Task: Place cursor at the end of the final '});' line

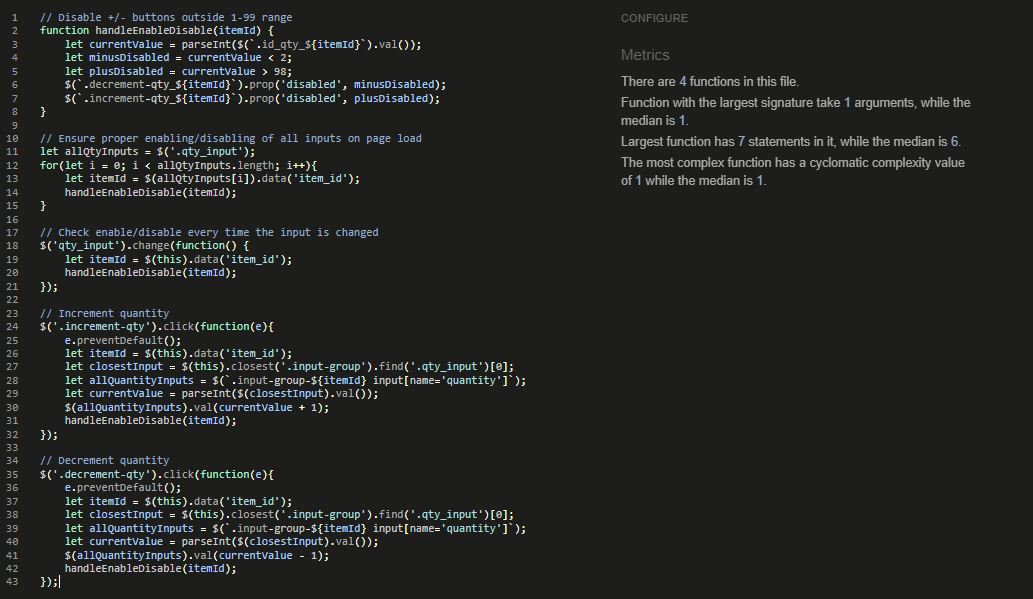Action: click(59, 581)
